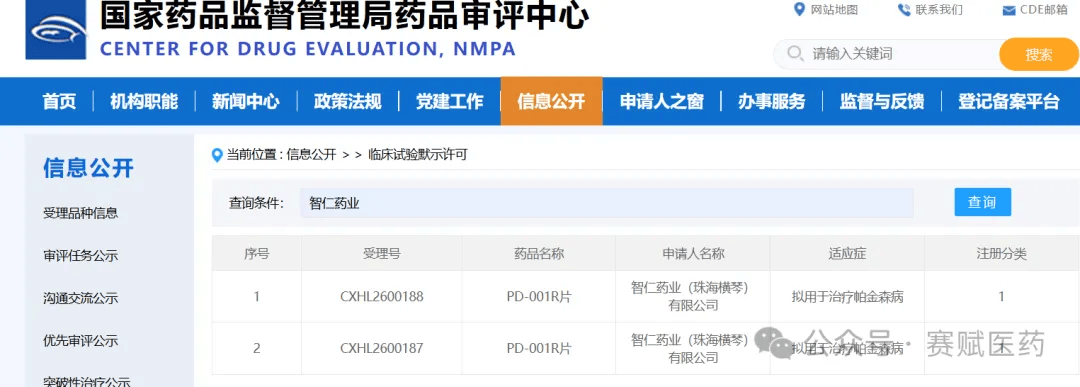Click the contact us phone icon
This screenshot has height=387, width=1080.
904,10
